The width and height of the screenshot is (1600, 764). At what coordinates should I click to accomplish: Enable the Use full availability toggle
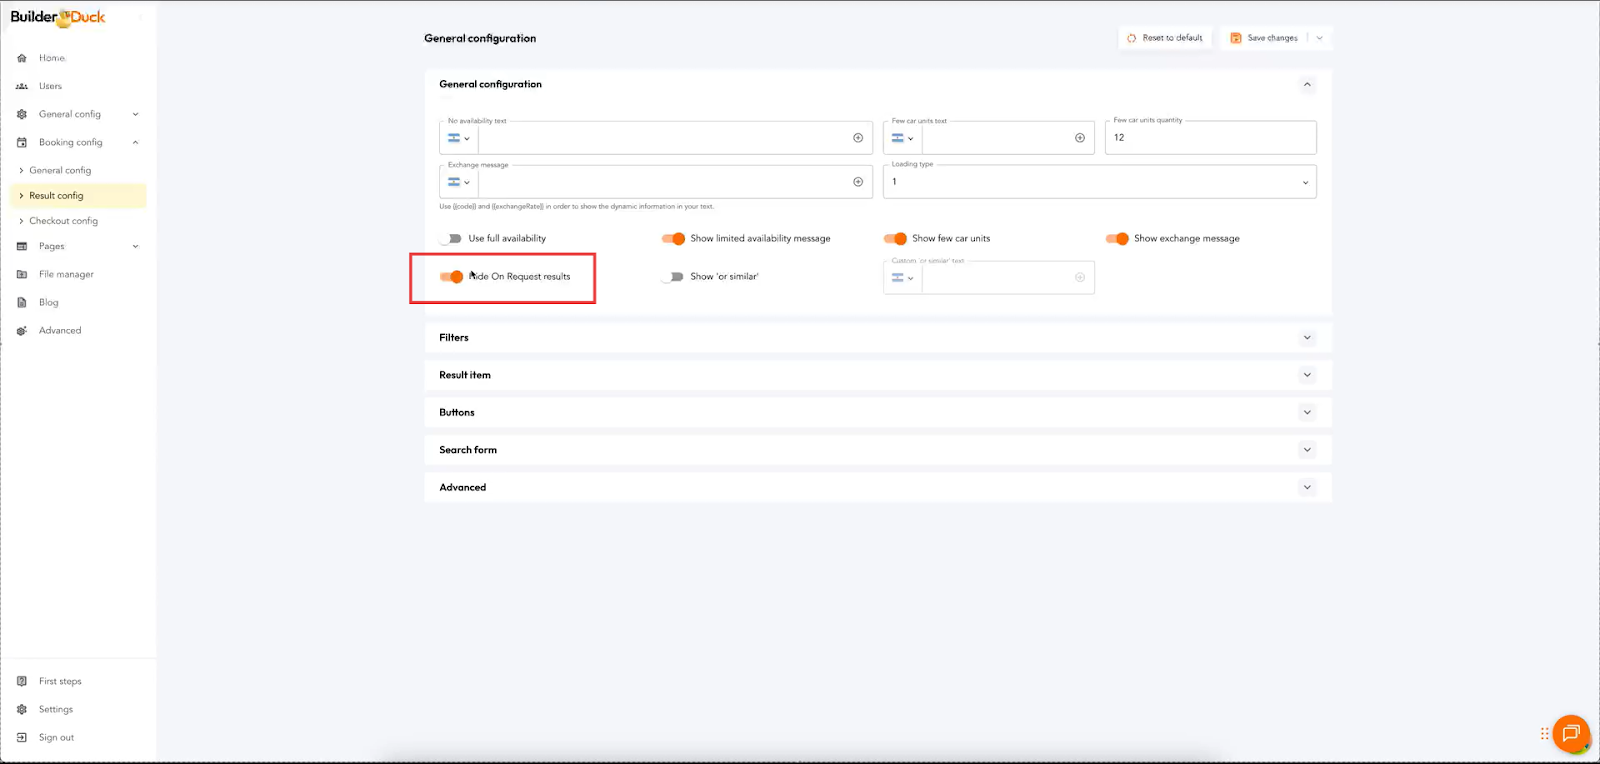451,239
